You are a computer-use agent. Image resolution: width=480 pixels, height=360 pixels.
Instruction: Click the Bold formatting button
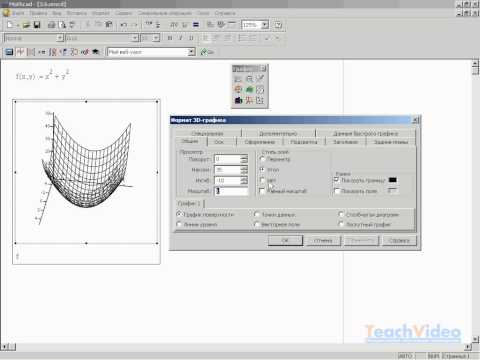tap(170, 38)
